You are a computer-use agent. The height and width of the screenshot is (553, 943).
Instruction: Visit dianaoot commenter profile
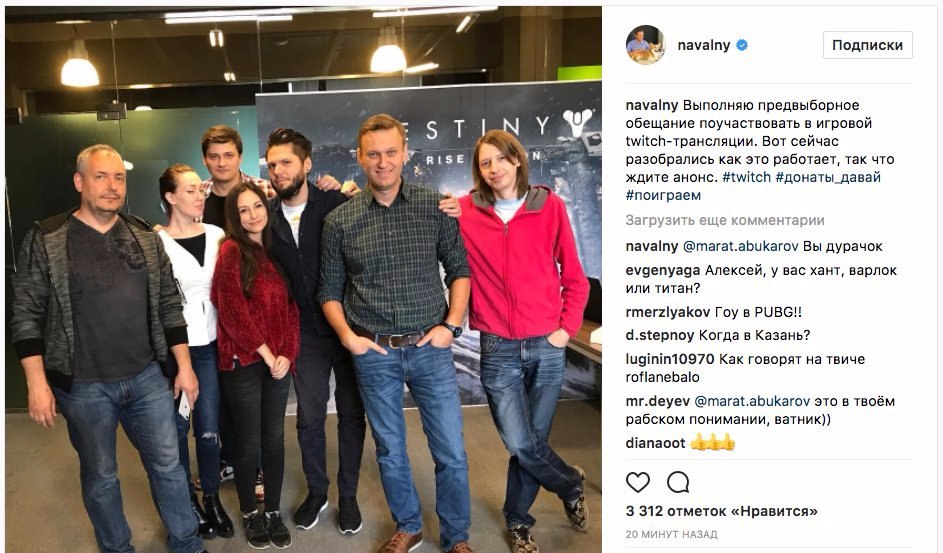pos(655,444)
